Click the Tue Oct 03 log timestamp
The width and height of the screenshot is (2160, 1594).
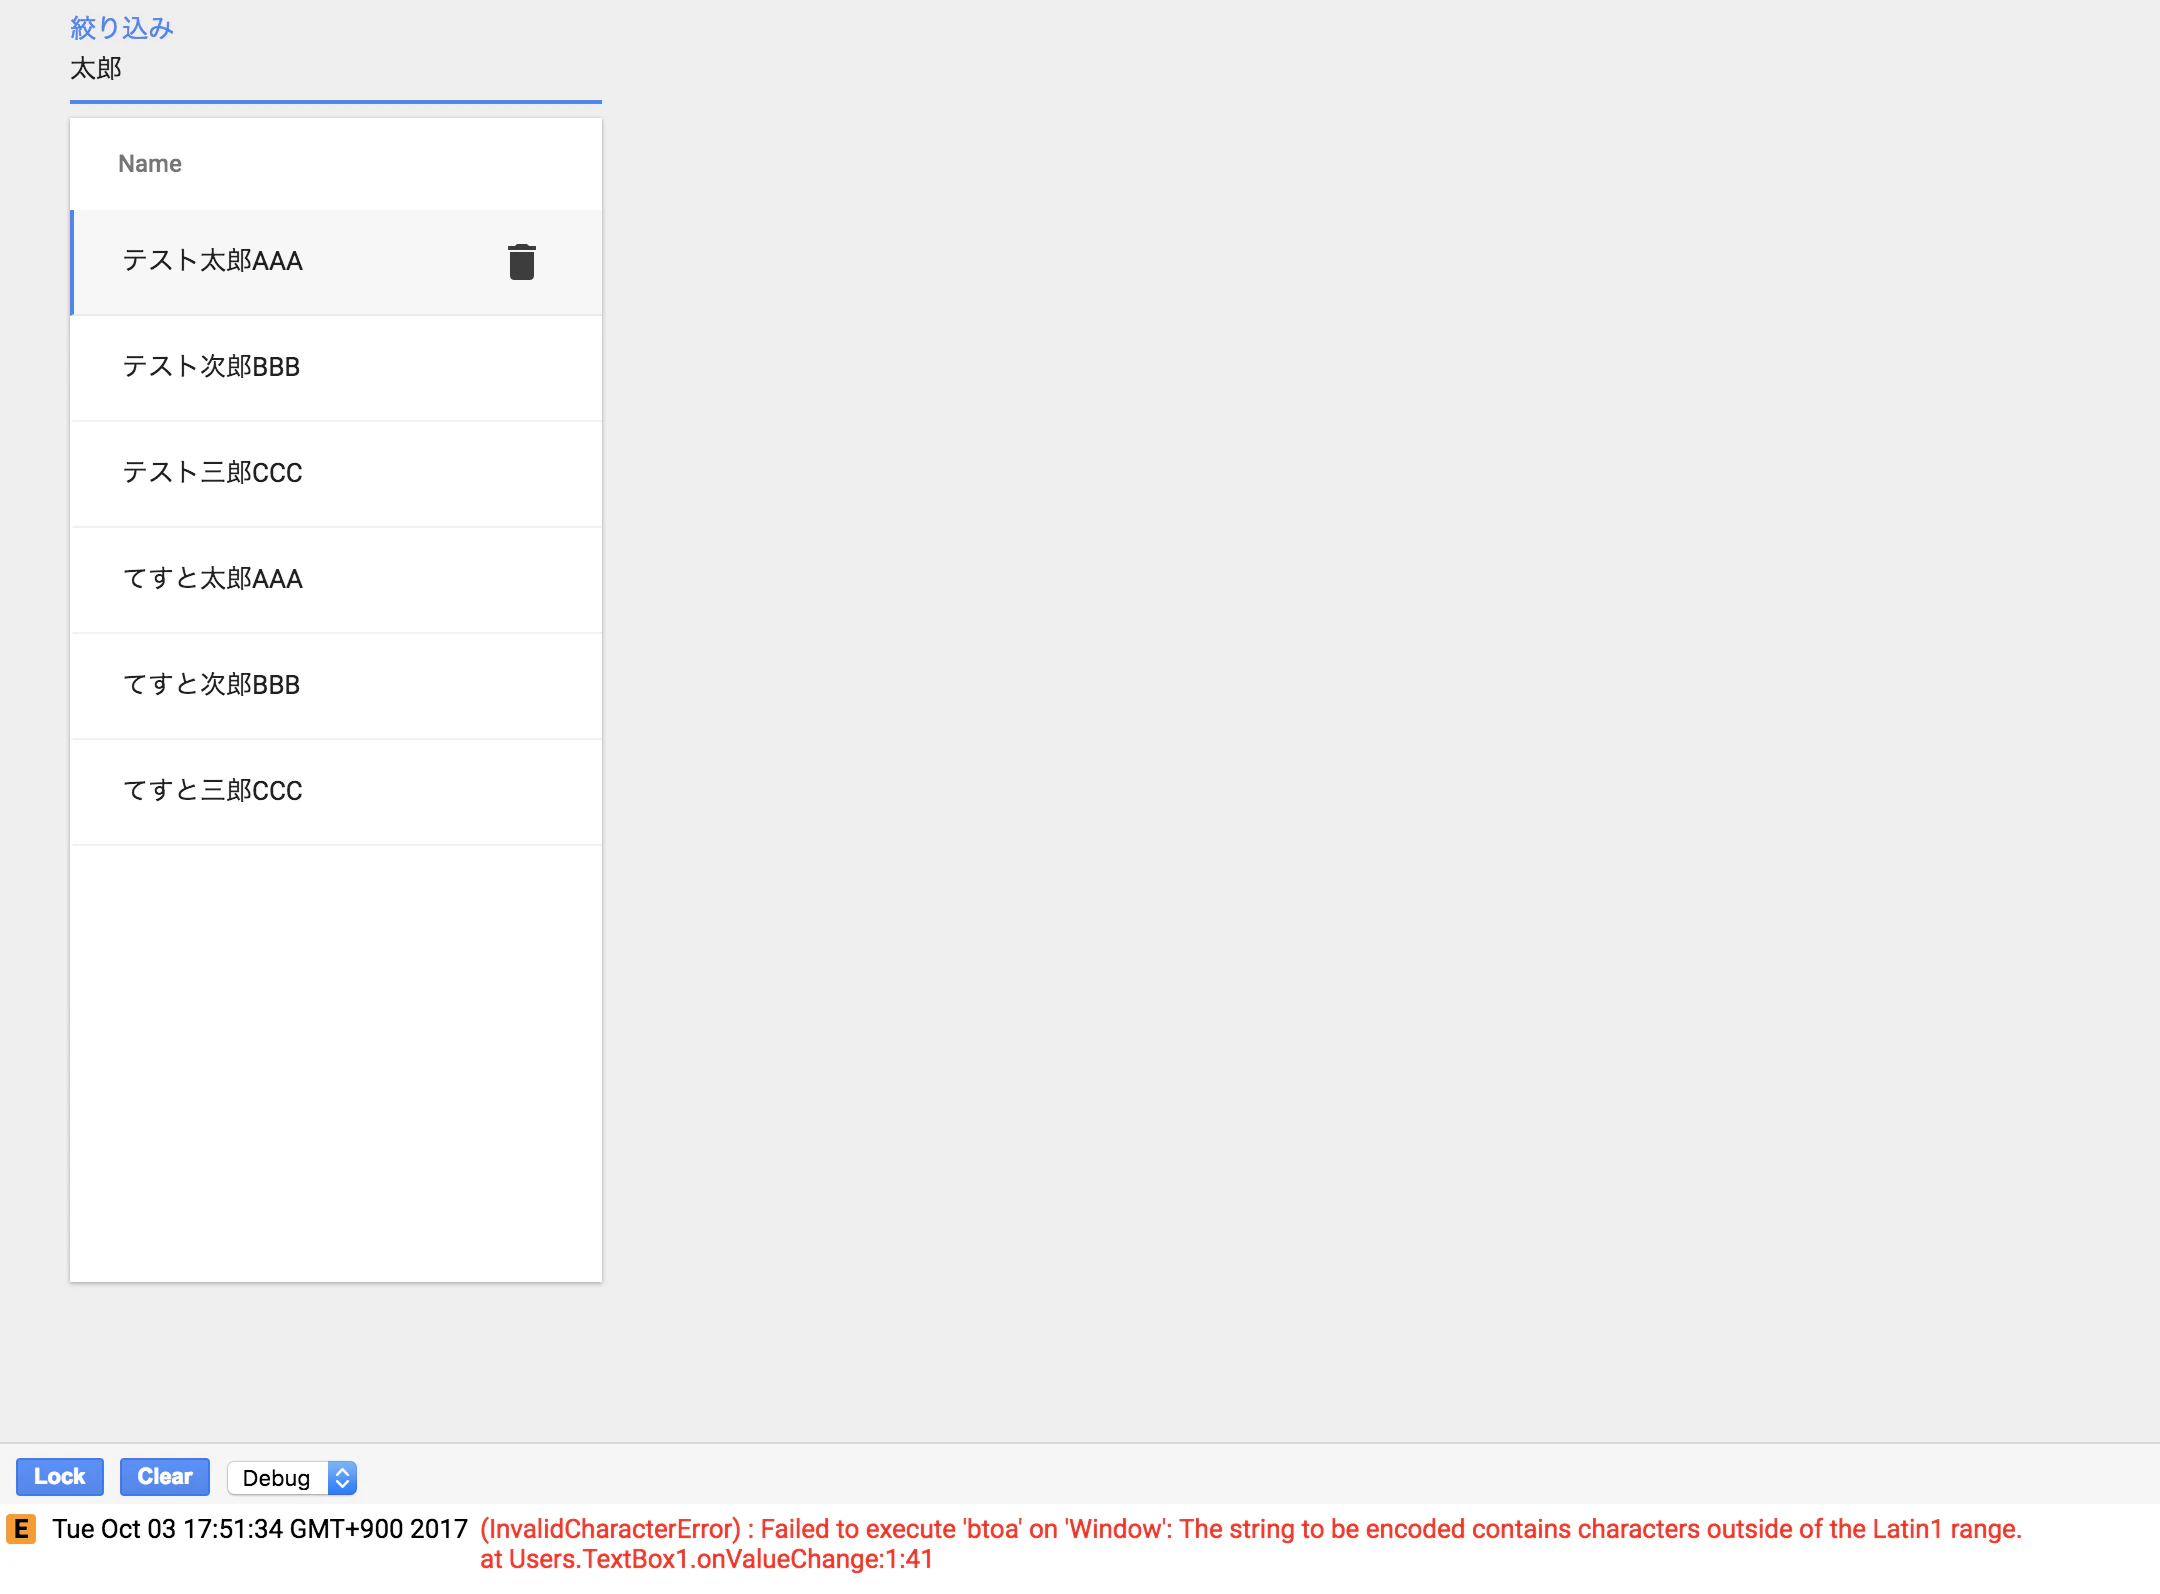[260, 1529]
